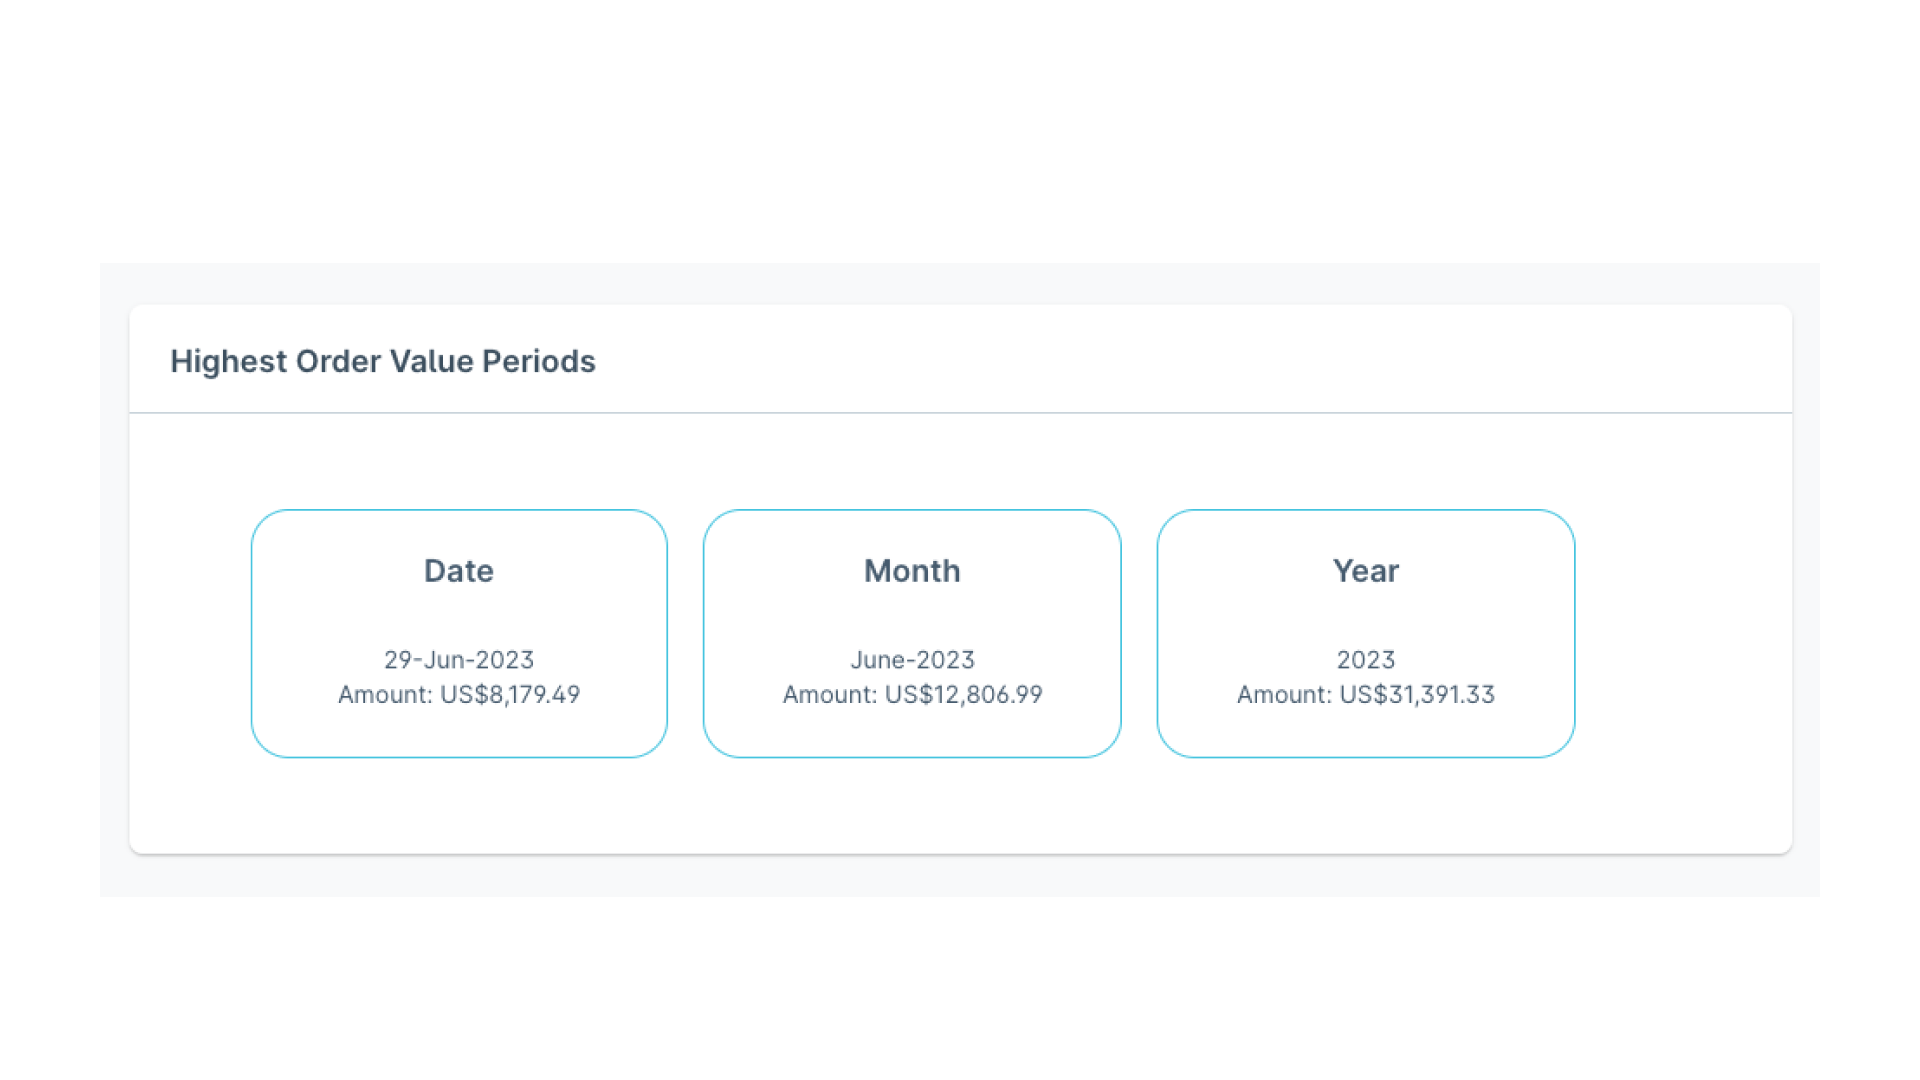Click the Highest Order Value Periods heading
Viewport: 1920px width, 1080px height.
(383, 361)
